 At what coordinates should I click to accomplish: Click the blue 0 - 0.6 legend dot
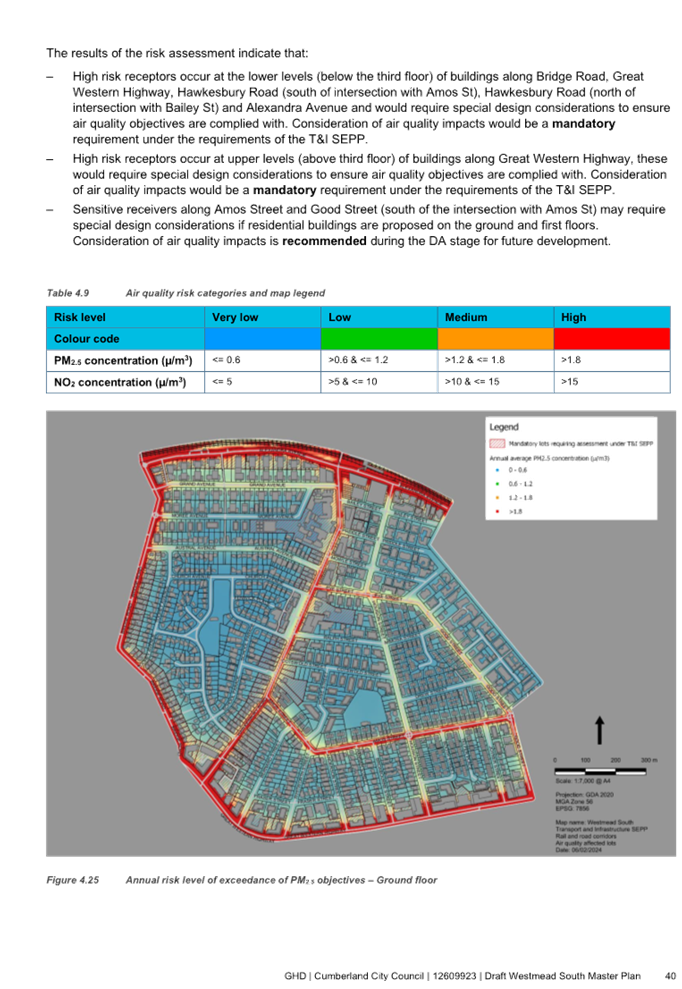pos(497,470)
